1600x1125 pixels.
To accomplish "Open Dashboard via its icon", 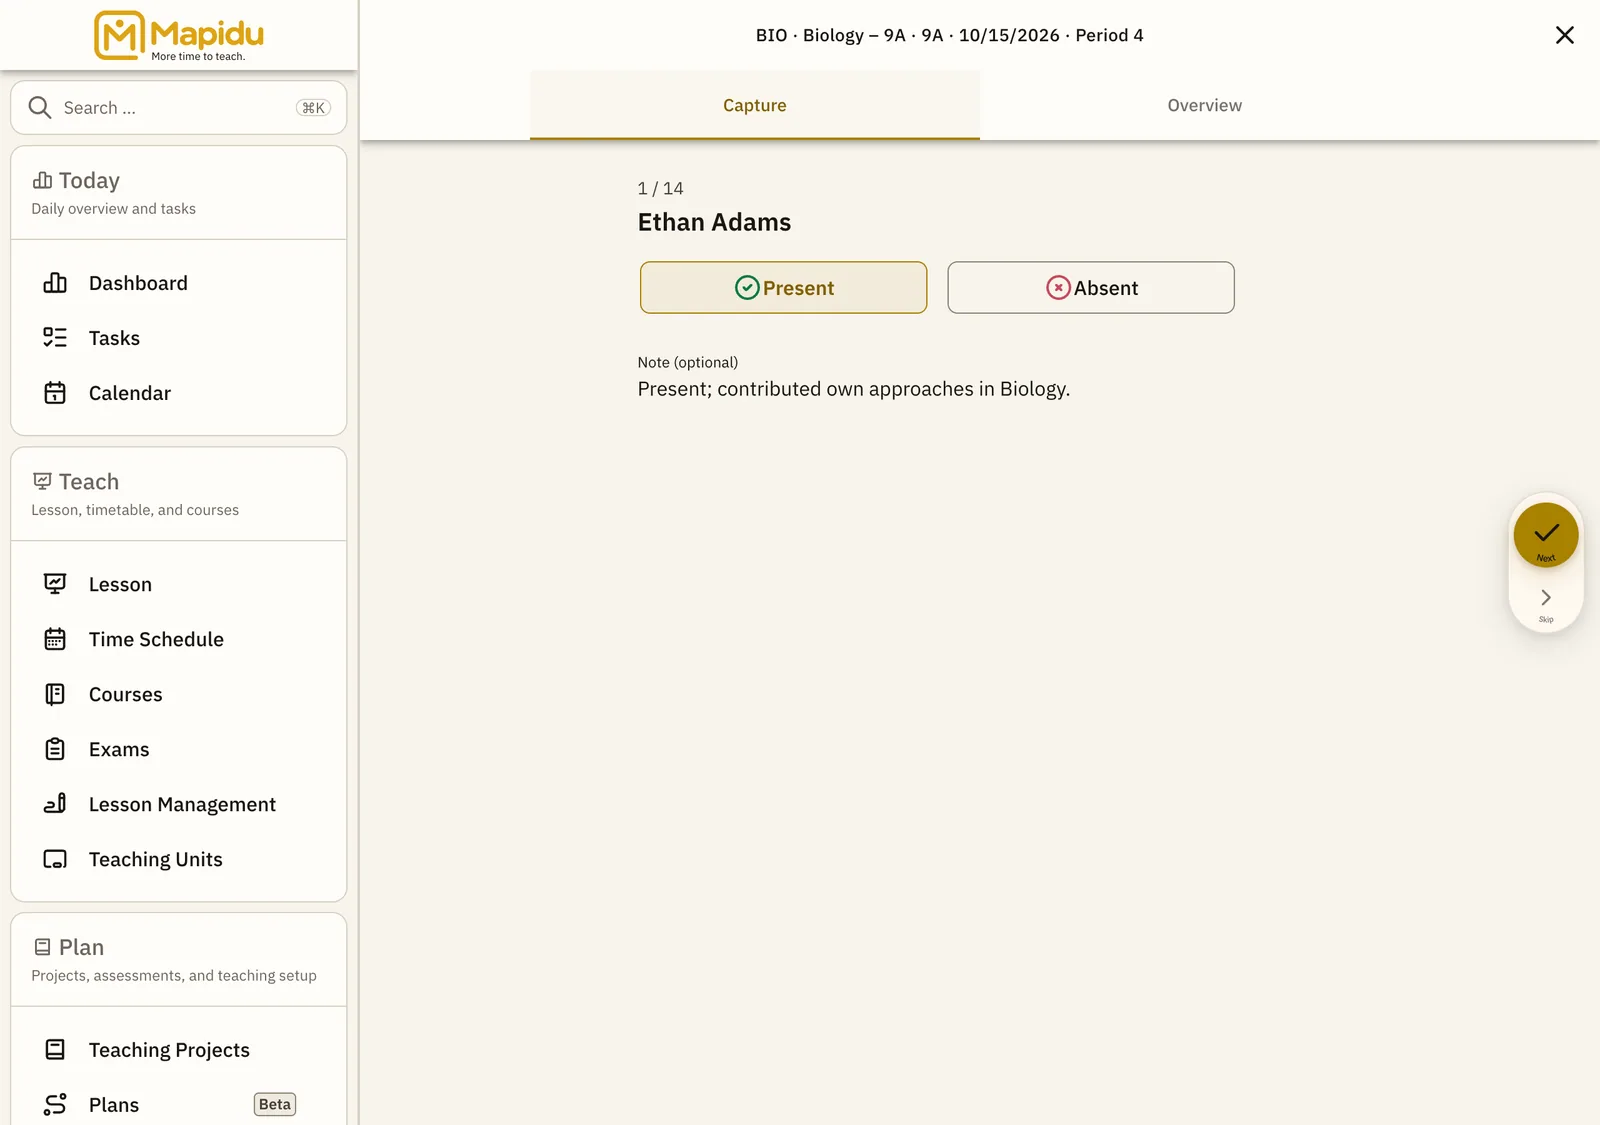I will [55, 283].
